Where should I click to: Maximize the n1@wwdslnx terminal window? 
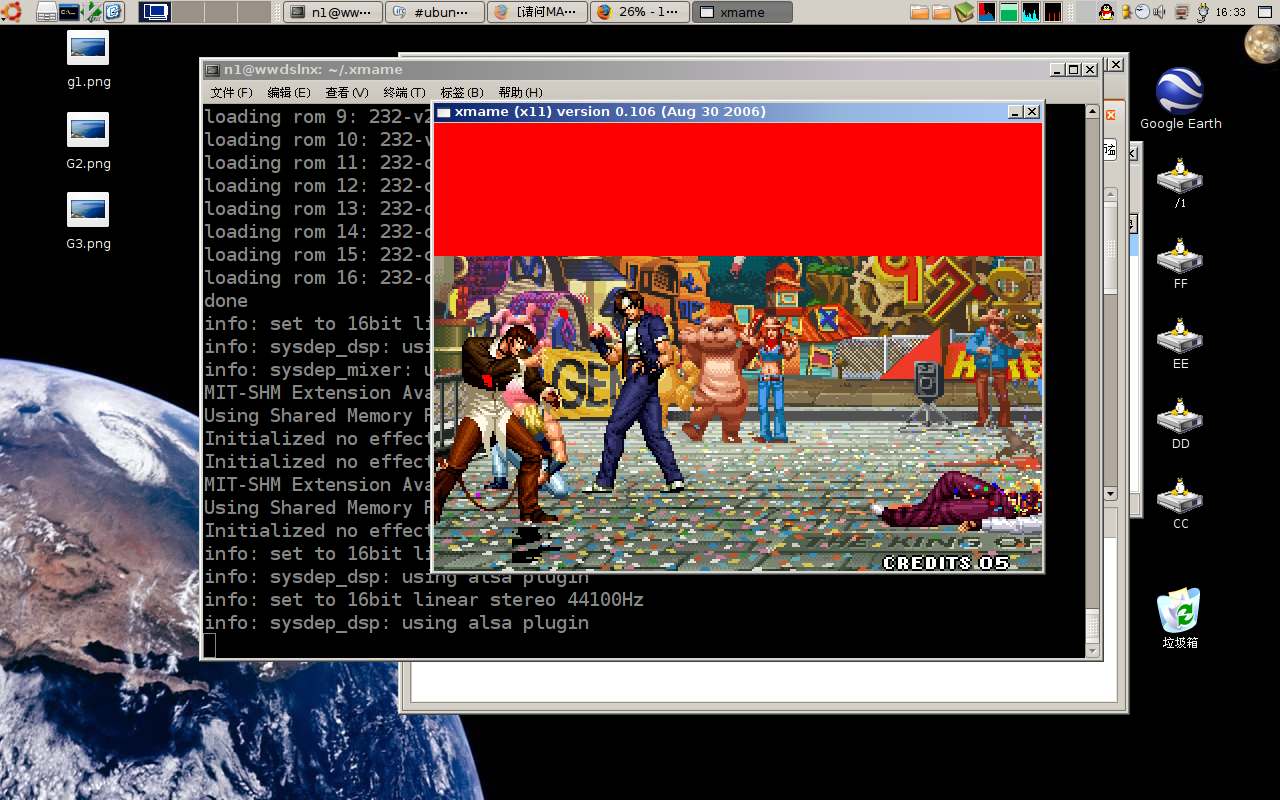pos(1073,70)
